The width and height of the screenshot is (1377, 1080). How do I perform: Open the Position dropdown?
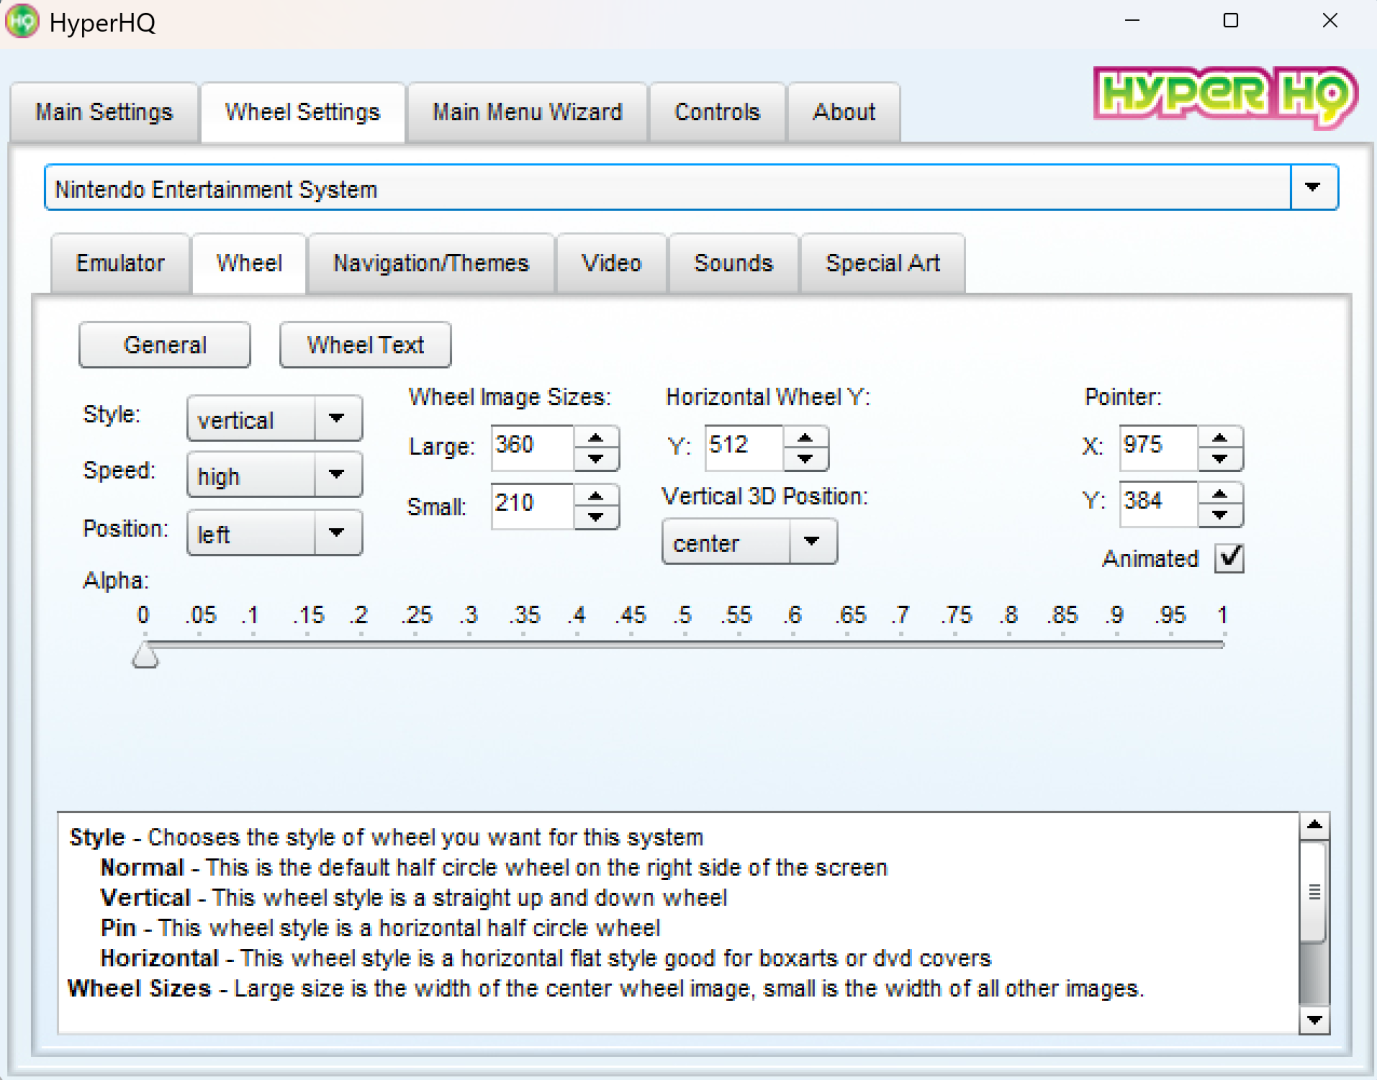(x=337, y=533)
